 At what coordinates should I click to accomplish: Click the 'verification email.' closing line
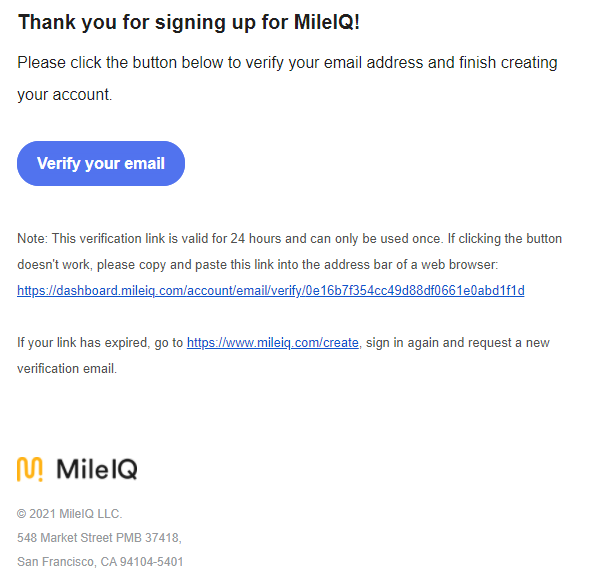[67, 369]
